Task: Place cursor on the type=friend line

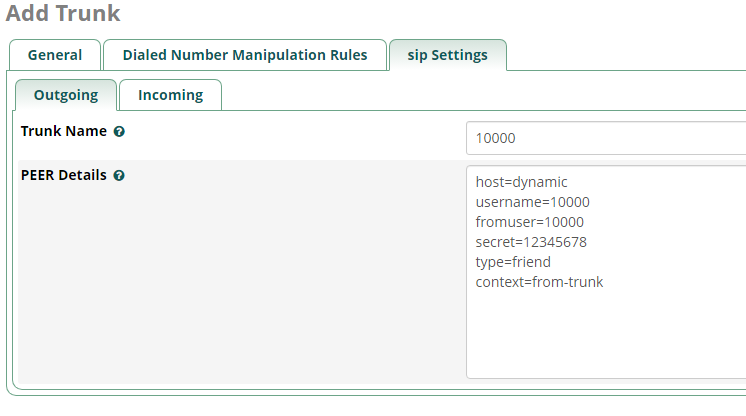Action: (x=513, y=262)
